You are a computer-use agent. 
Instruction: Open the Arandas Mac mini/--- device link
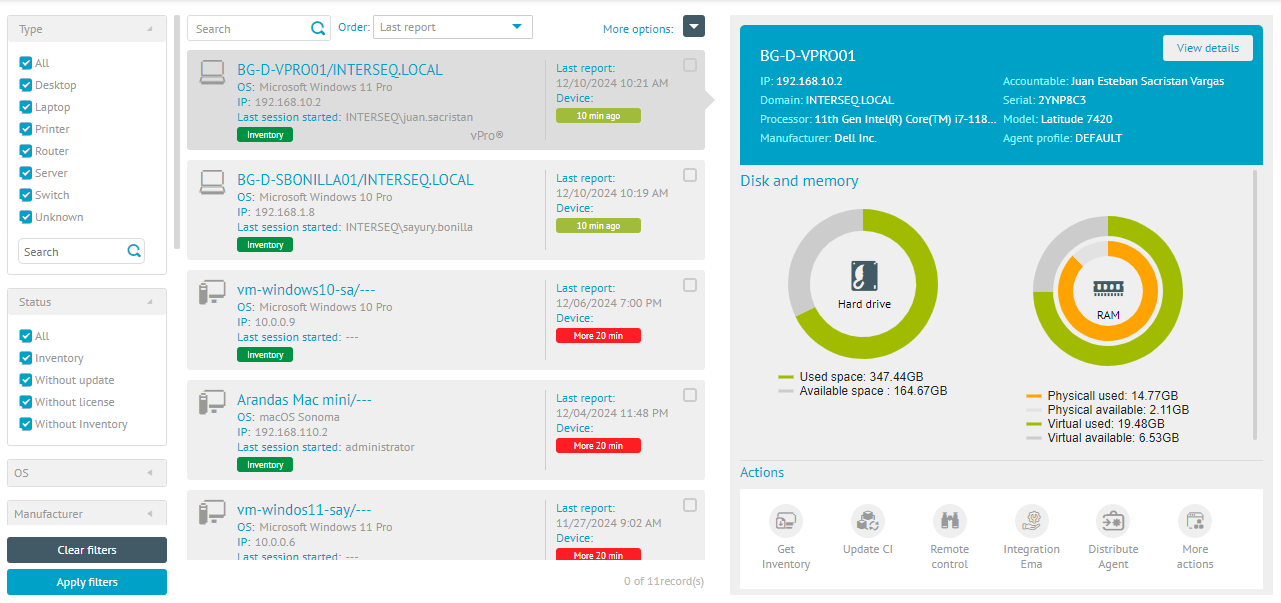pos(304,400)
